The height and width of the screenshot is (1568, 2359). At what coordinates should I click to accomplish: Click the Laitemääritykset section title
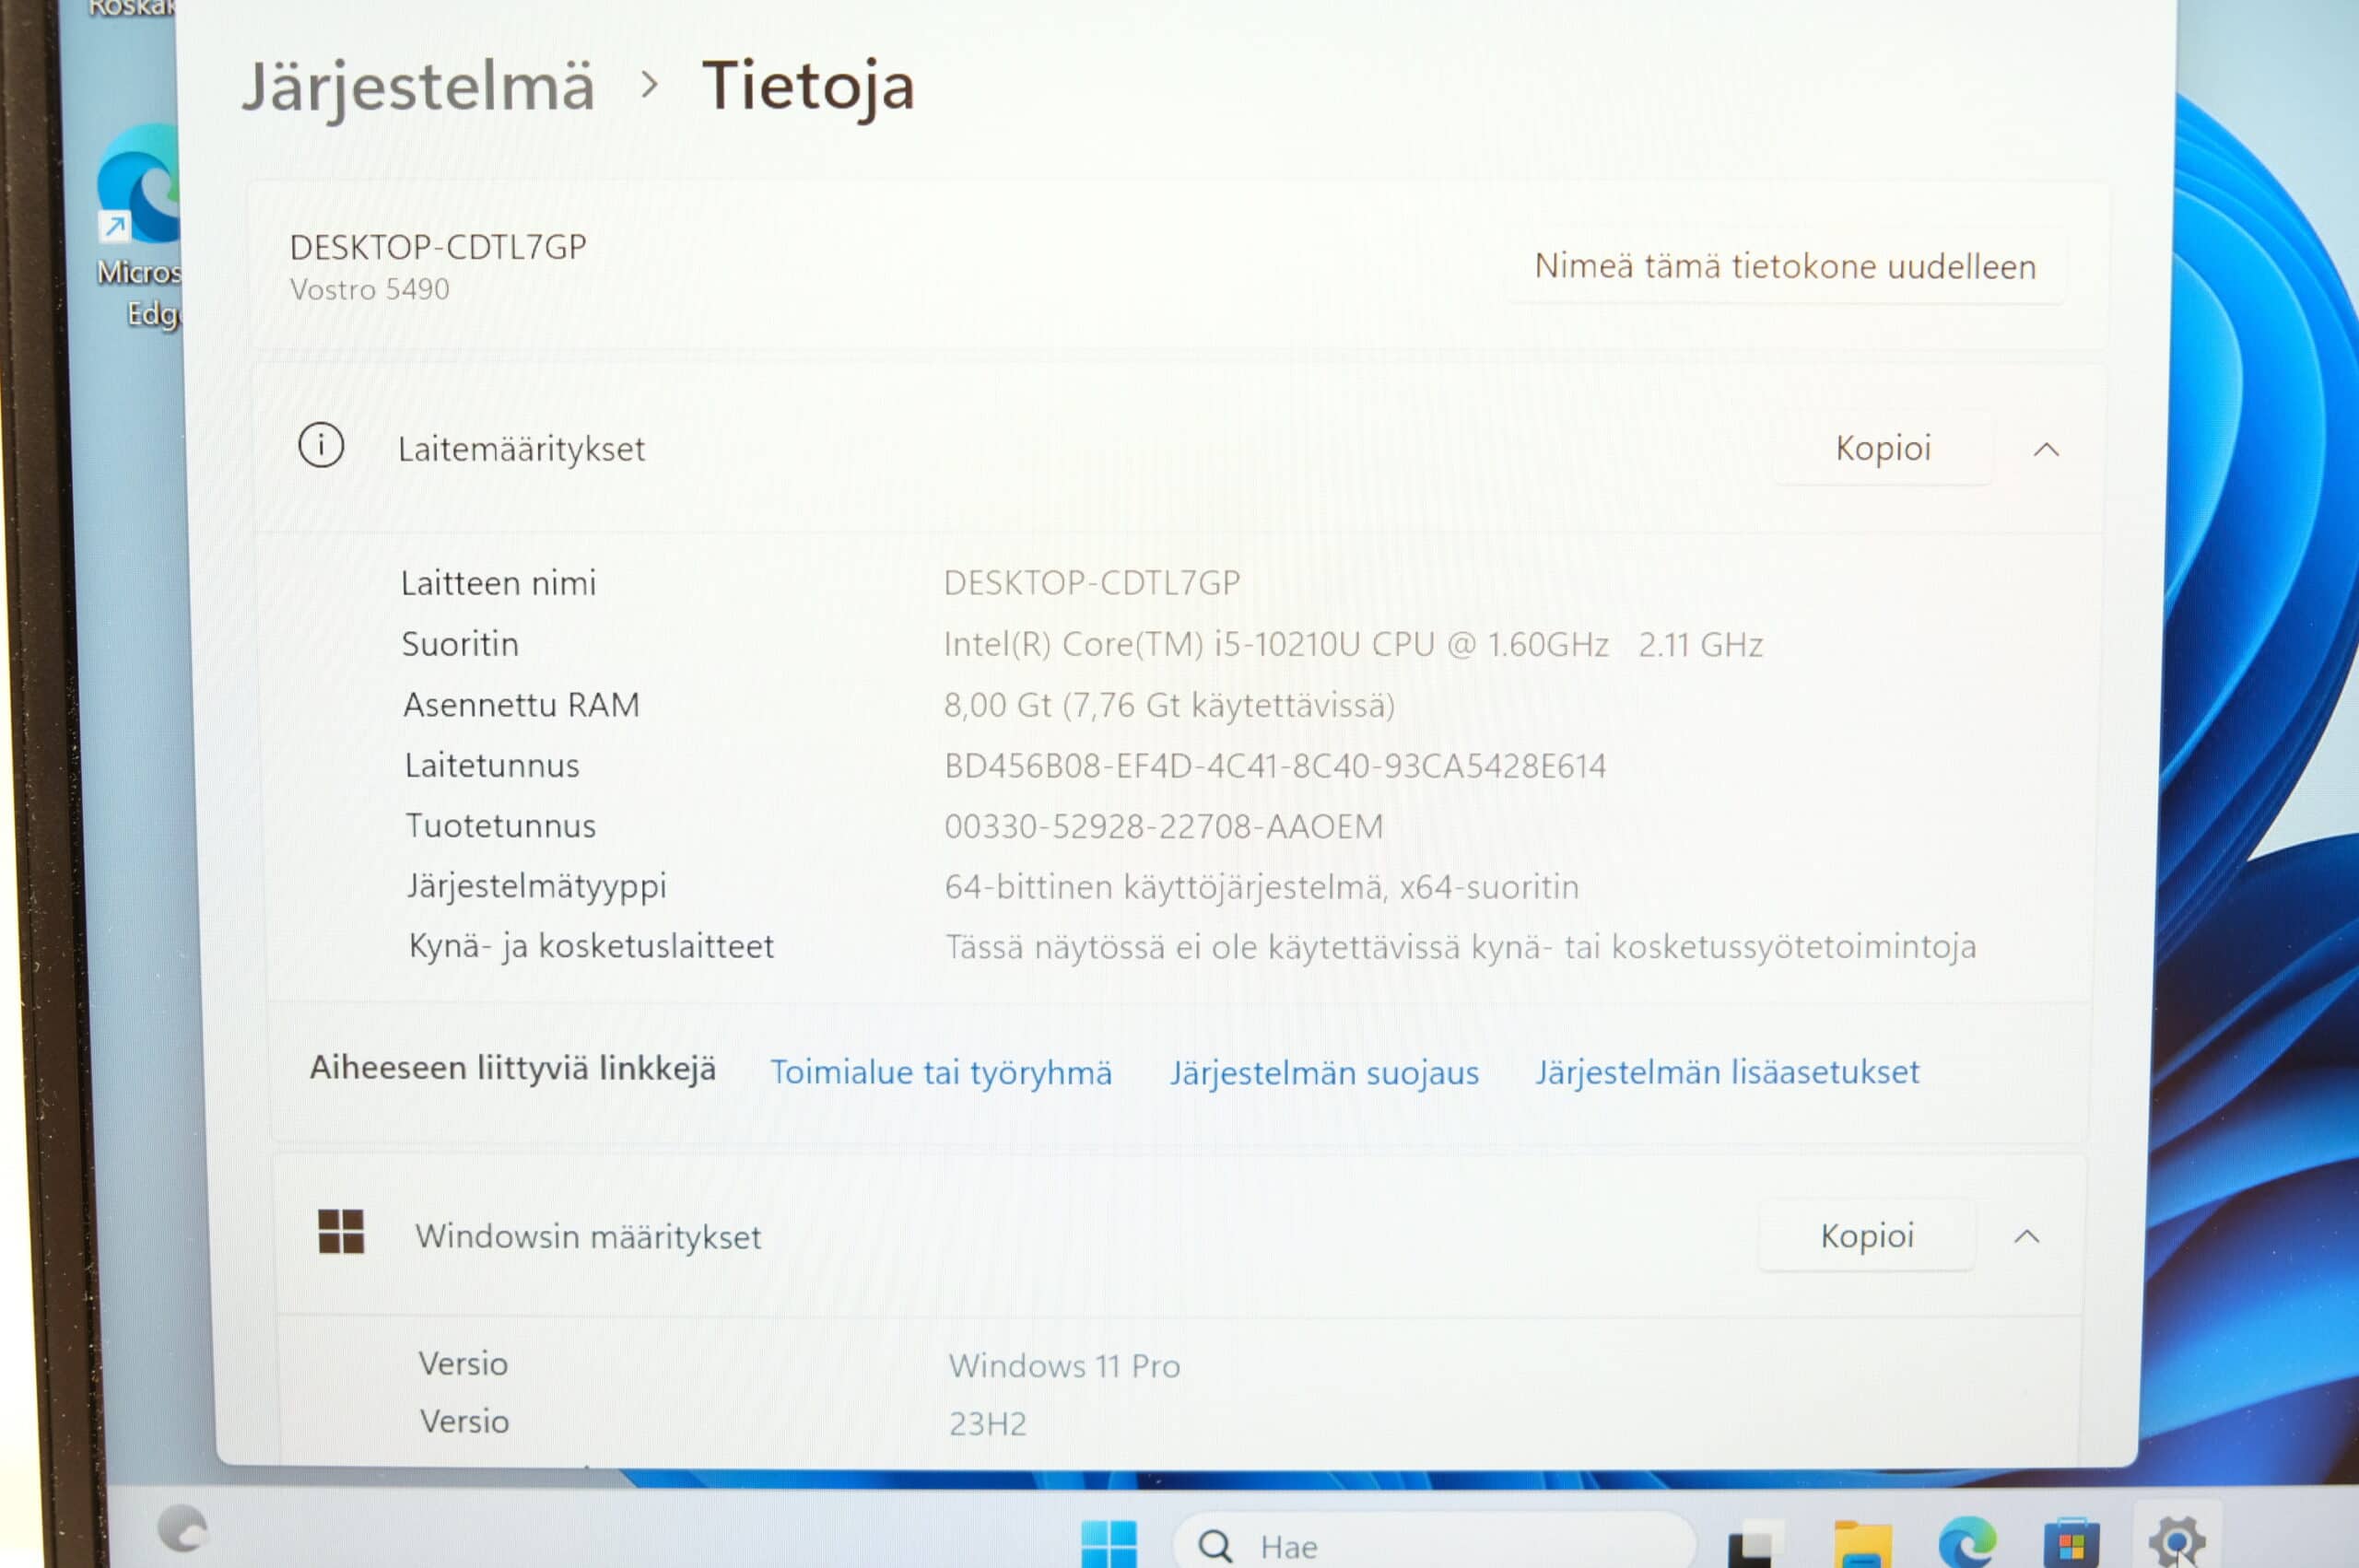tap(521, 450)
